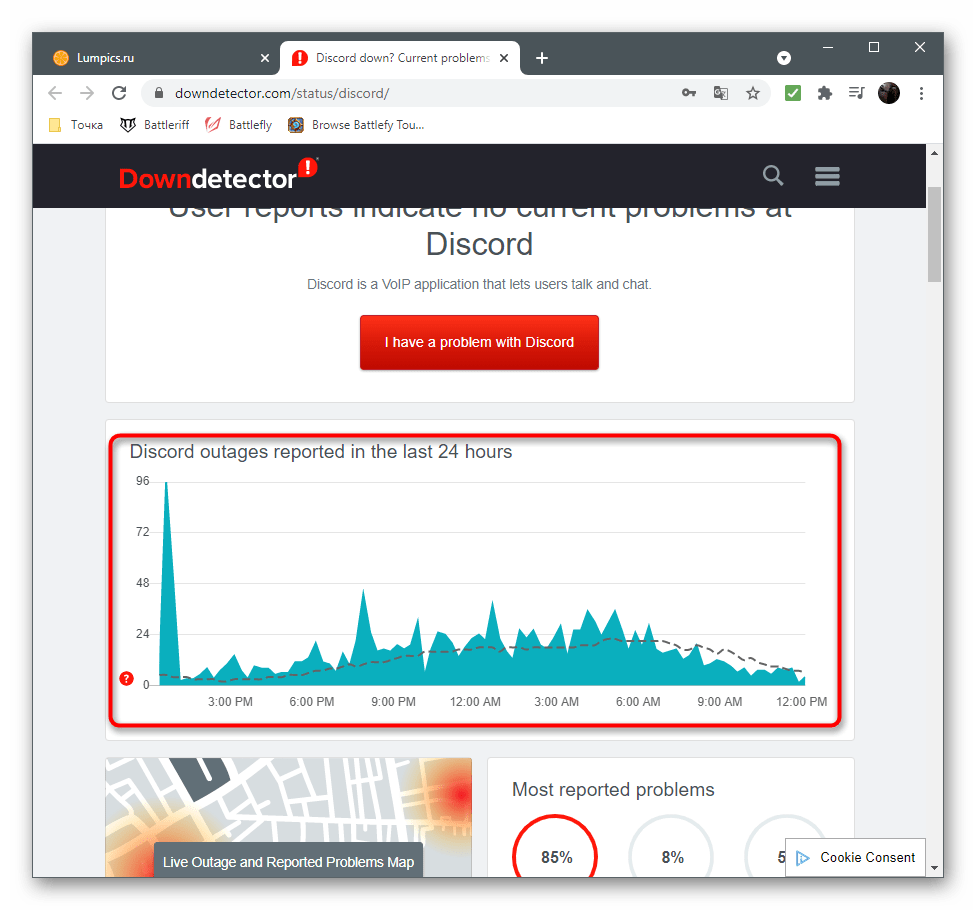Open the Точка bookmark folder

coord(76,125)
